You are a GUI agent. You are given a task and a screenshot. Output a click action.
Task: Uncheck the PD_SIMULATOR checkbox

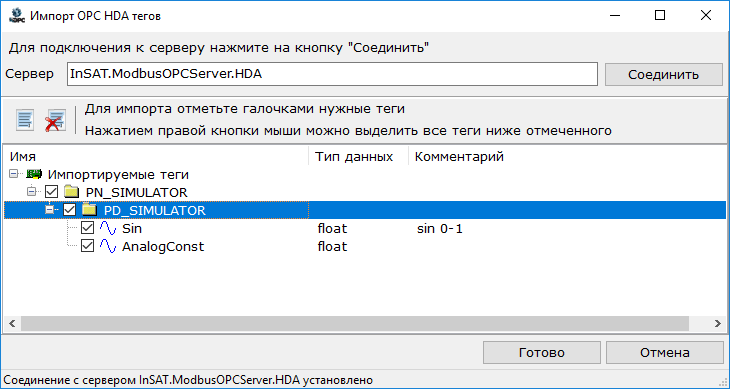click(x=69, y=210)
